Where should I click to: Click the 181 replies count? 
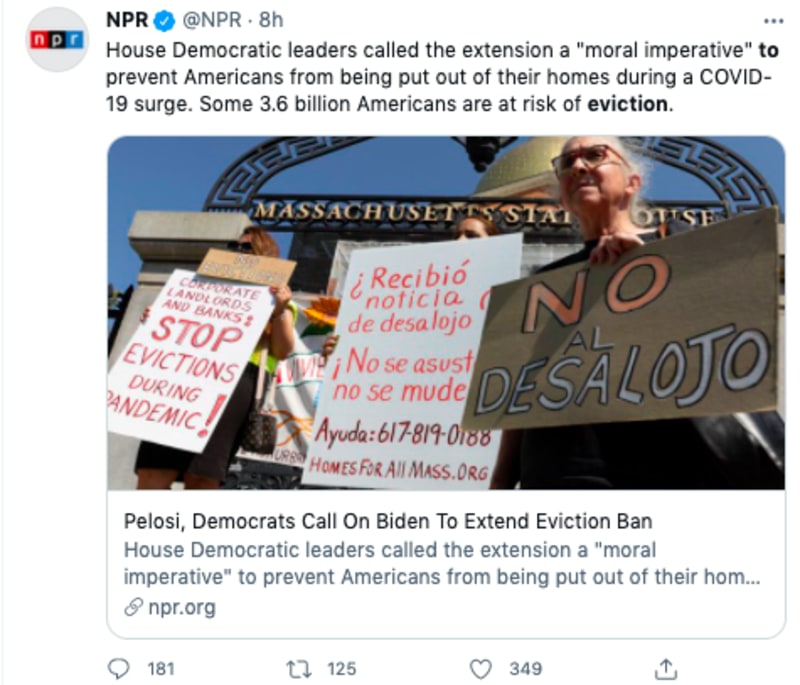click(x=160, y=668)
